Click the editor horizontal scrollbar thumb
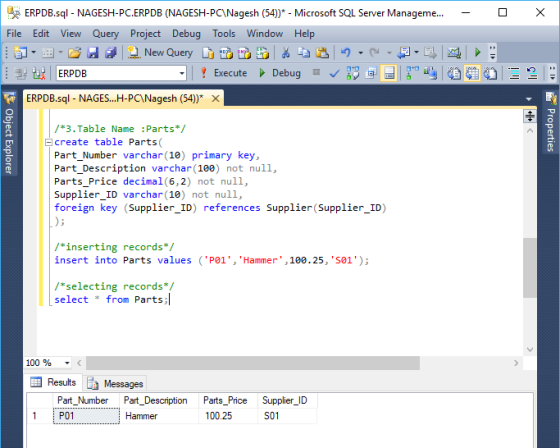Viewport: 560px width, 448px height. tap(252, 363)
